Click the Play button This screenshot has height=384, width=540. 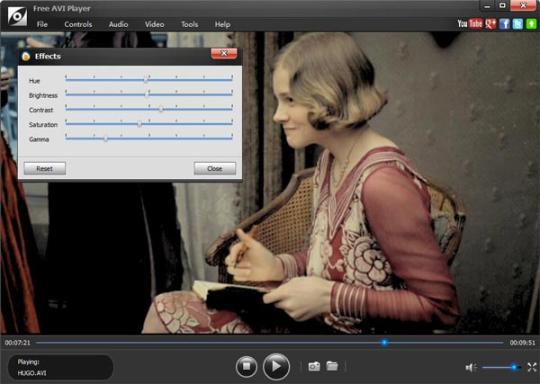coord(276,366)
